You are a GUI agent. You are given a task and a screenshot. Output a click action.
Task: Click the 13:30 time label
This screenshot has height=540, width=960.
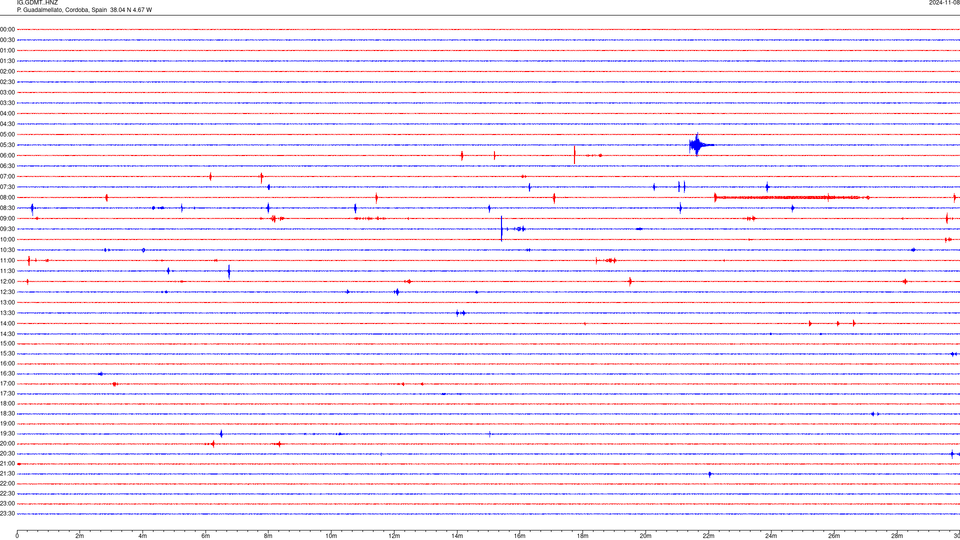[7, 313]
